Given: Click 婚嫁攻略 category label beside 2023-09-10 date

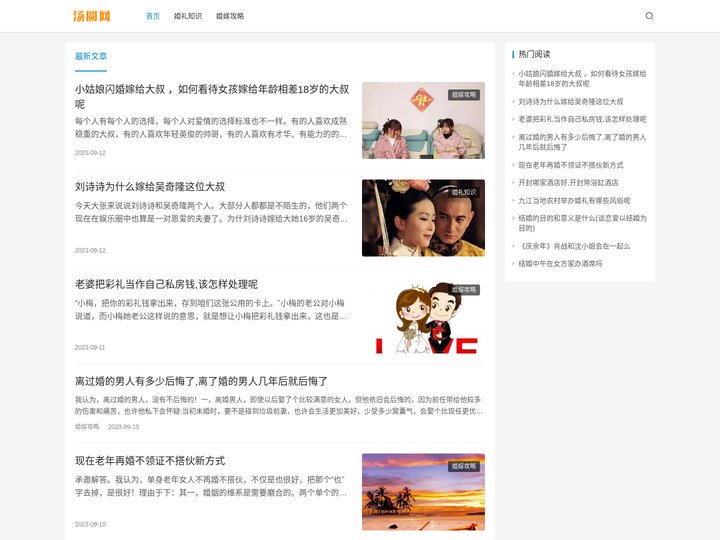Looking at the screenshot, I should pos(87,427).
